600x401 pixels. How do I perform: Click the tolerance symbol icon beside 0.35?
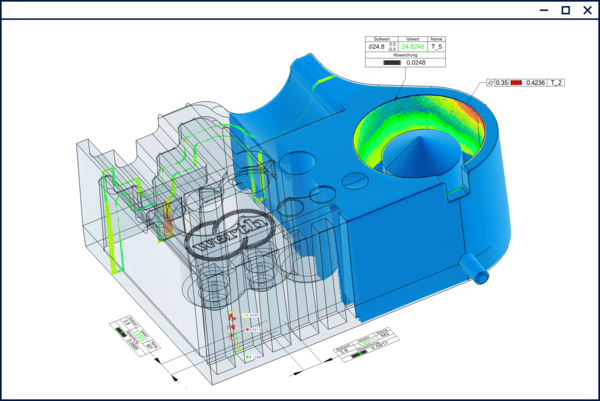pos(492,83)
